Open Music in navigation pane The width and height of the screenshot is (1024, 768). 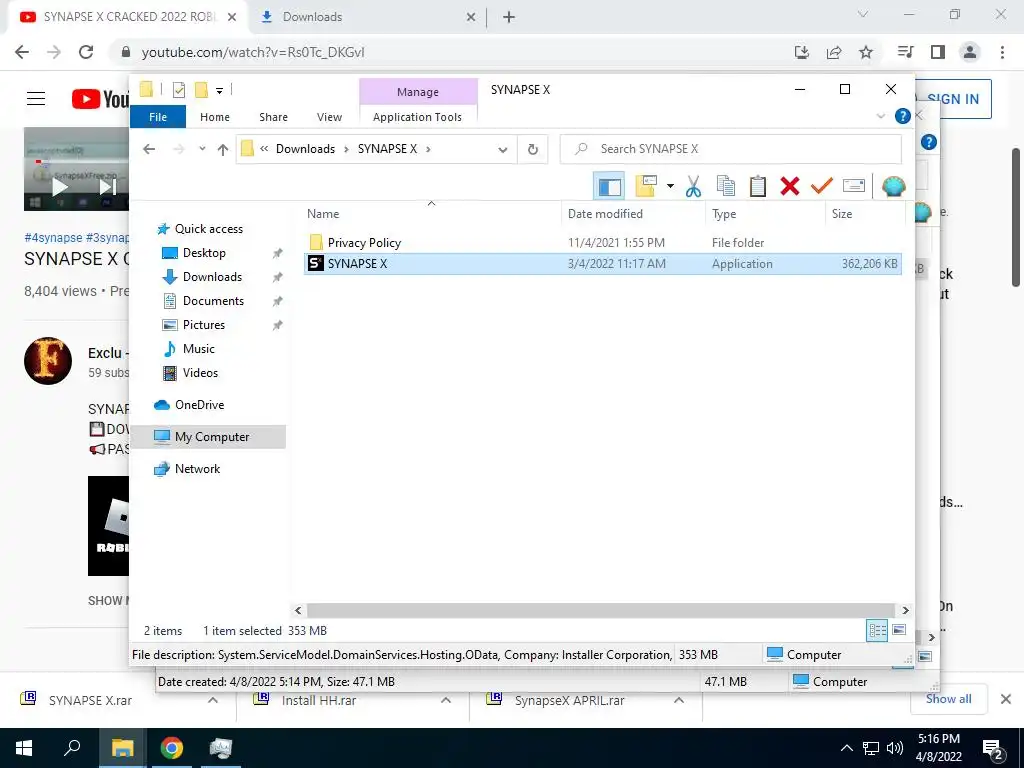tap(199, 349)
